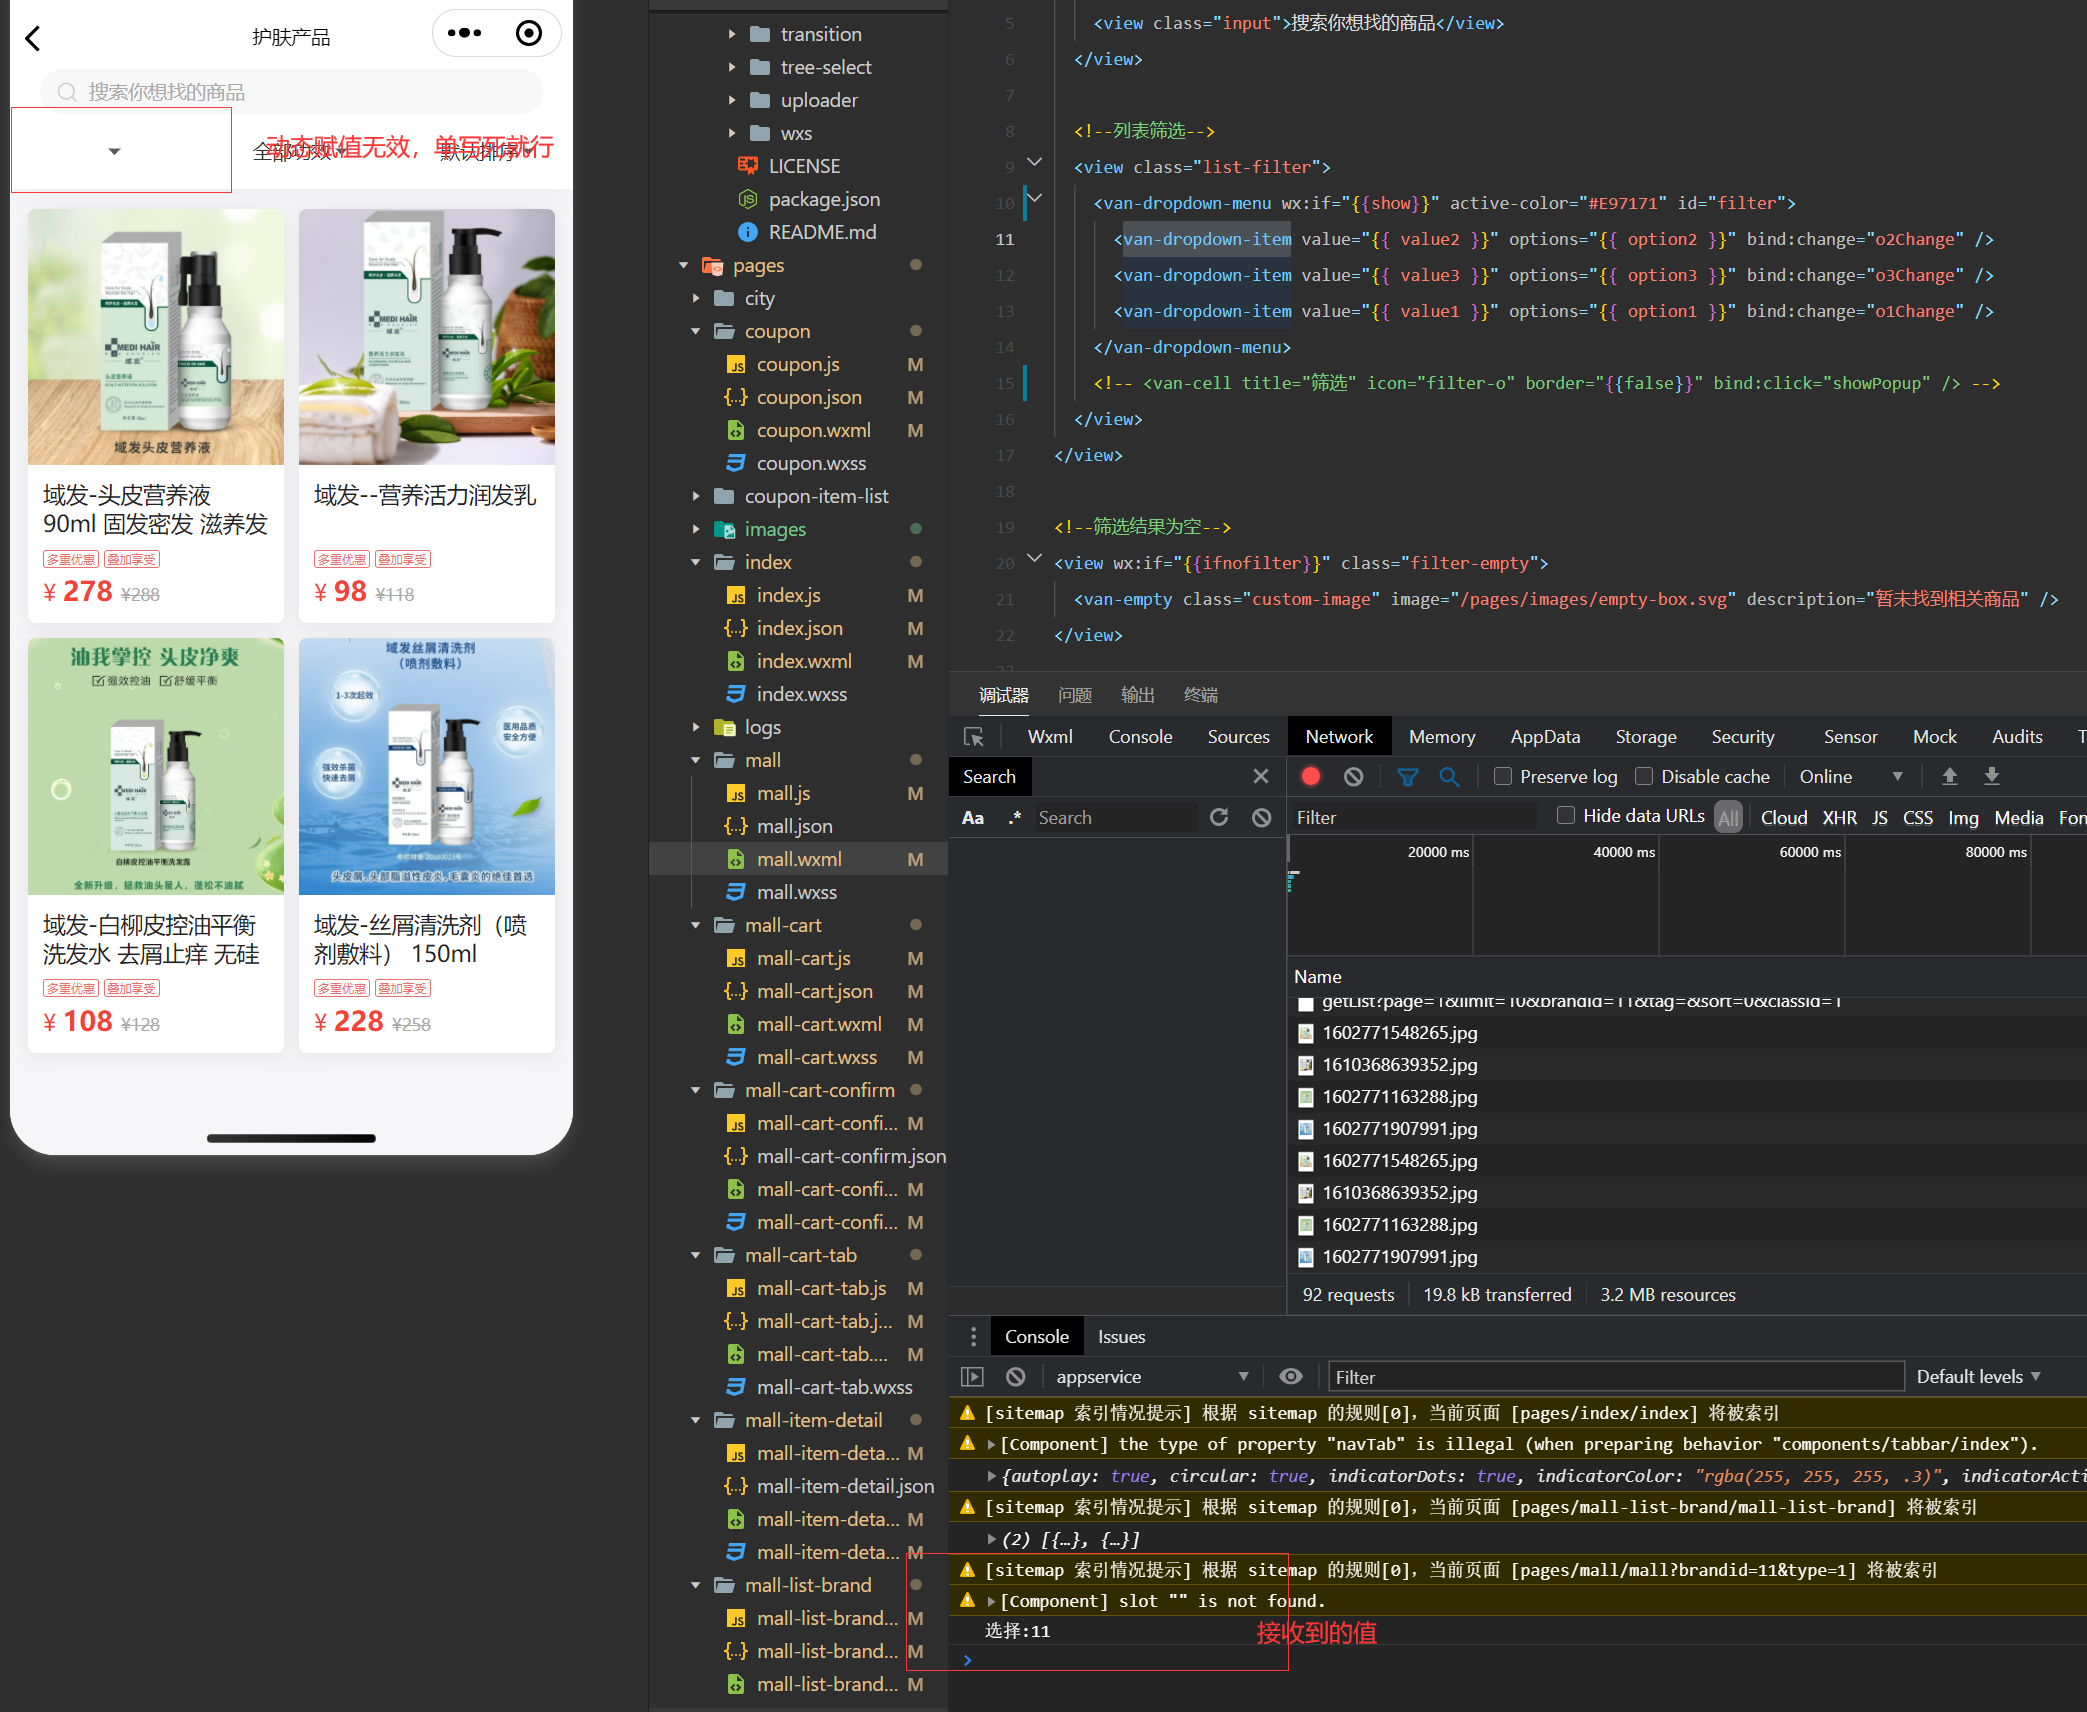Open the Online throttling dropdown
This screenshot has width=2087, height=1712.
click(x=1850, y=777)
